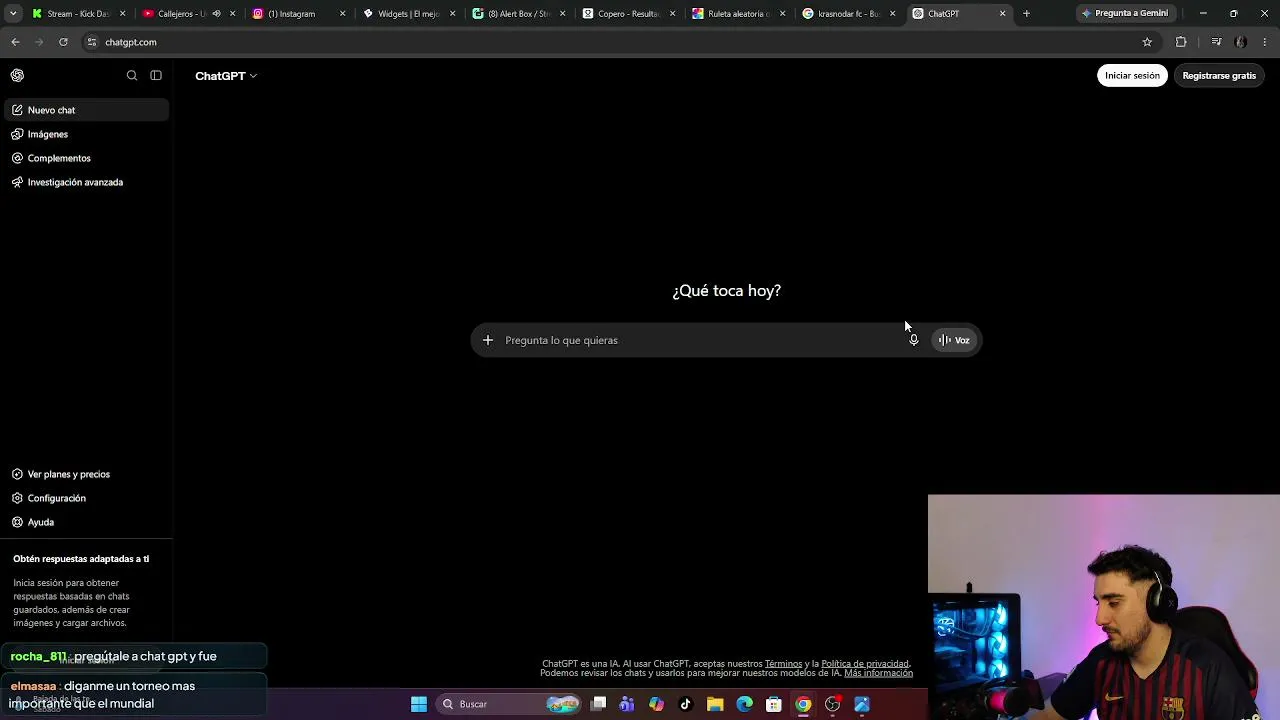The width and height of the screenshot is (1280, 720).
Task: Open the Windows Start menu
Action: click(x=419, y=704)
